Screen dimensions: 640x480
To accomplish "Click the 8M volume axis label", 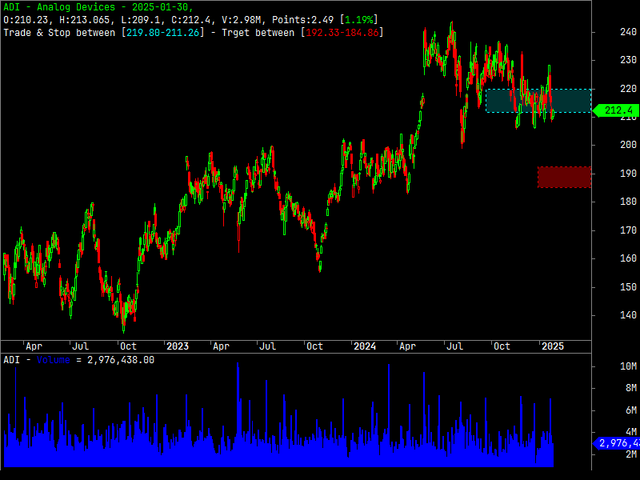I will [631, 388].
